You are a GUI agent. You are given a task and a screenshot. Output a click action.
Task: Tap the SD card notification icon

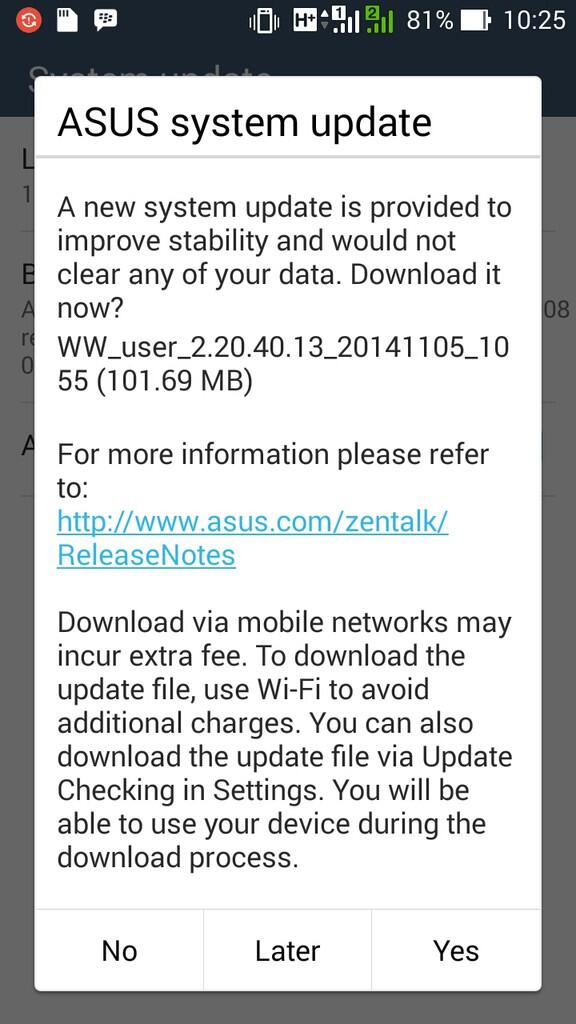(x=67, y=20)
